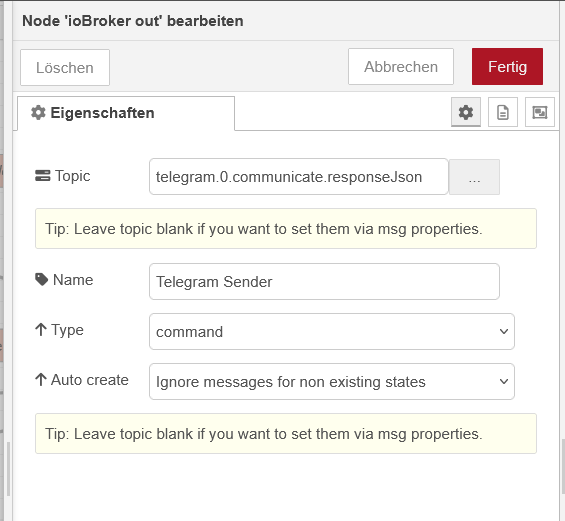The height and width of the screenshot is (521, 565).
Task: Expand the Auto create dropdown
Action: pos(332,382)
